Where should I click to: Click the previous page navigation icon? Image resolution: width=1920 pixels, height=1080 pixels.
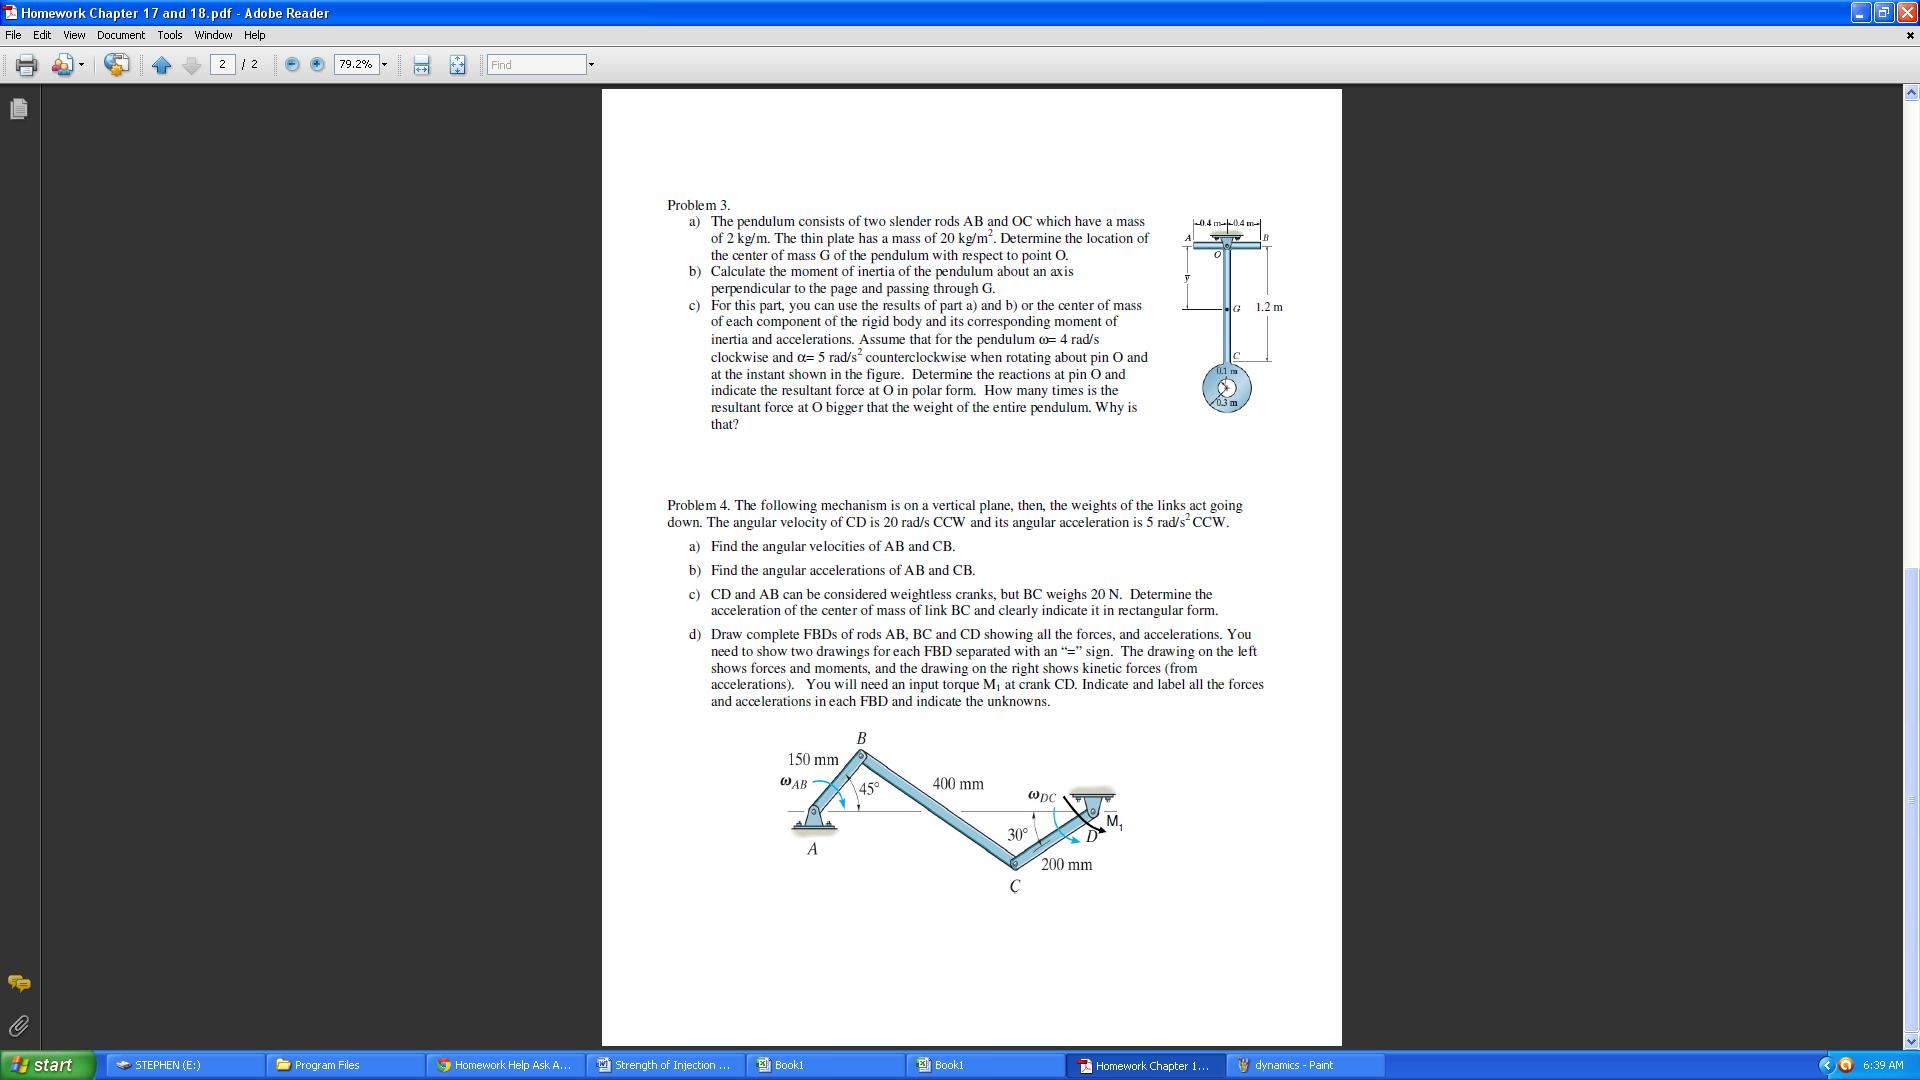(x=162, y=65)
